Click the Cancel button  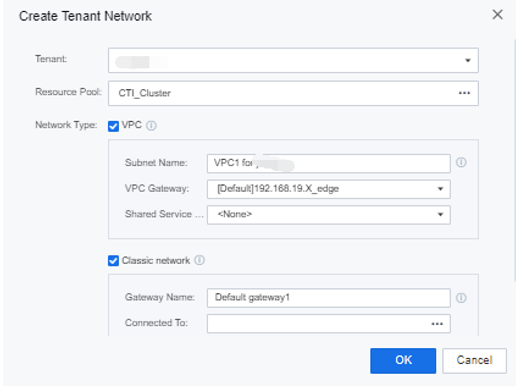click(x=474, y=361)
